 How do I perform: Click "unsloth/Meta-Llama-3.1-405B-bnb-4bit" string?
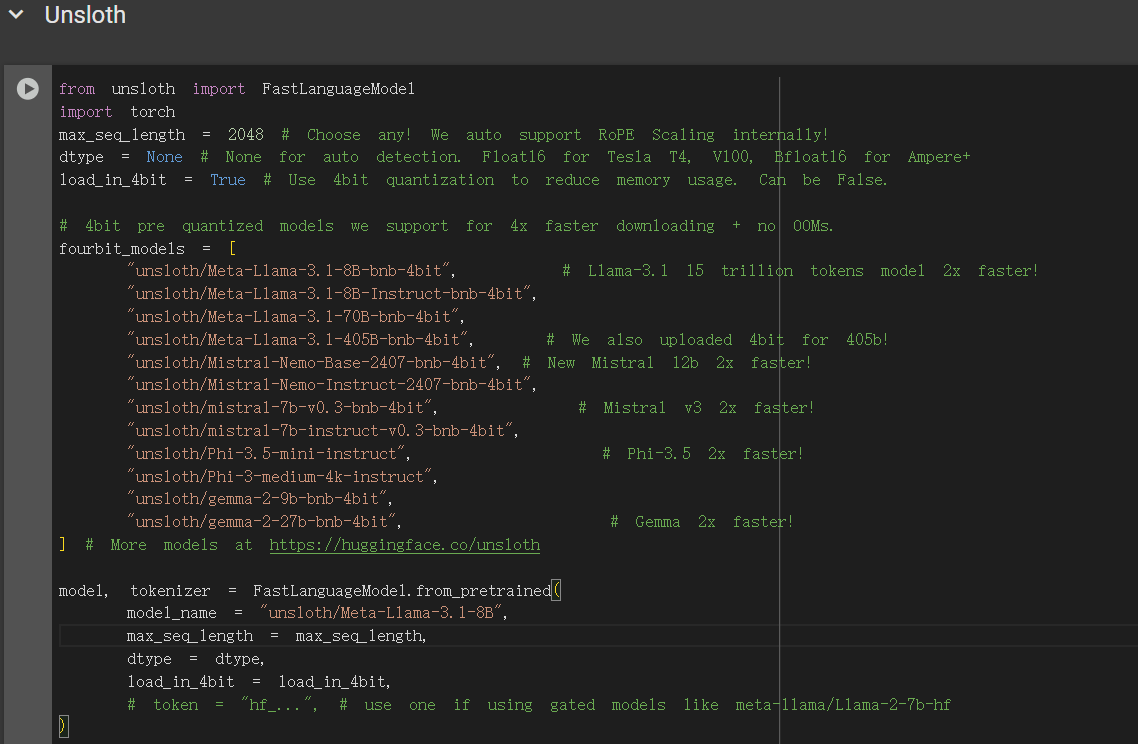[x=298, y=340]
